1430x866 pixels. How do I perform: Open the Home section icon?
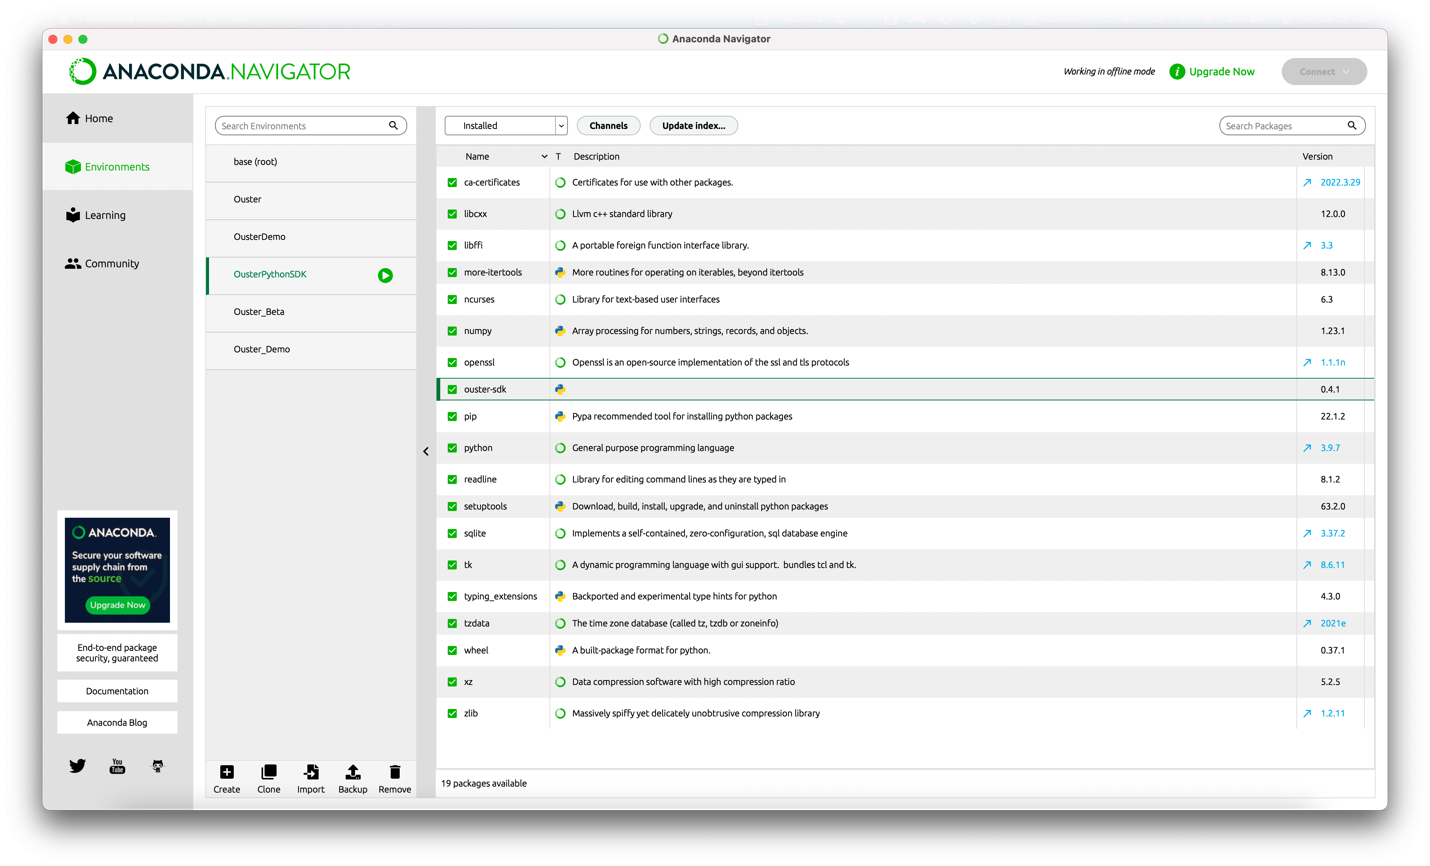73,118
